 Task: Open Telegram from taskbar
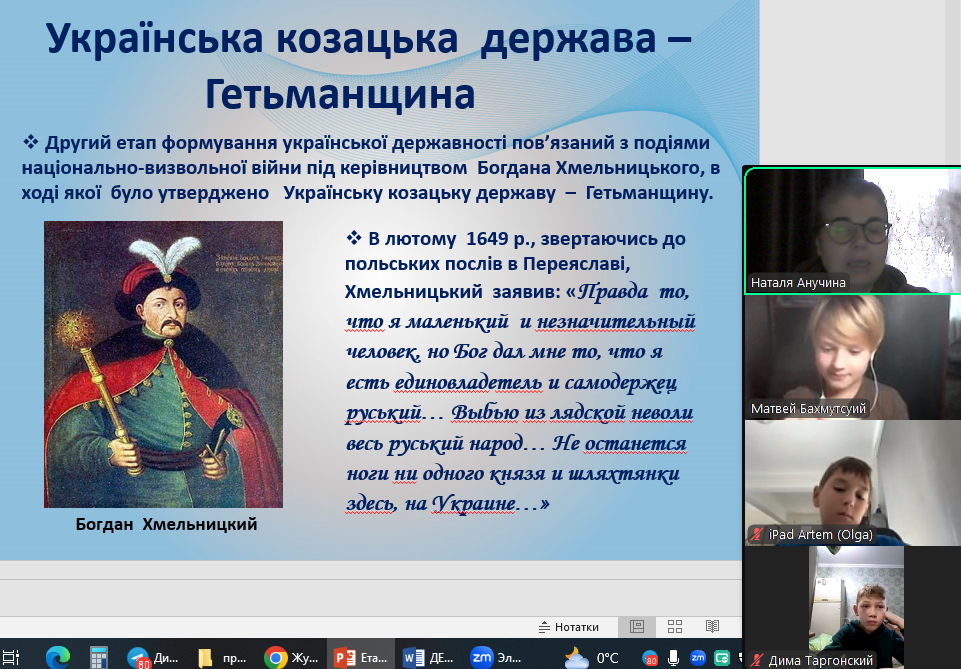[153, 658]
